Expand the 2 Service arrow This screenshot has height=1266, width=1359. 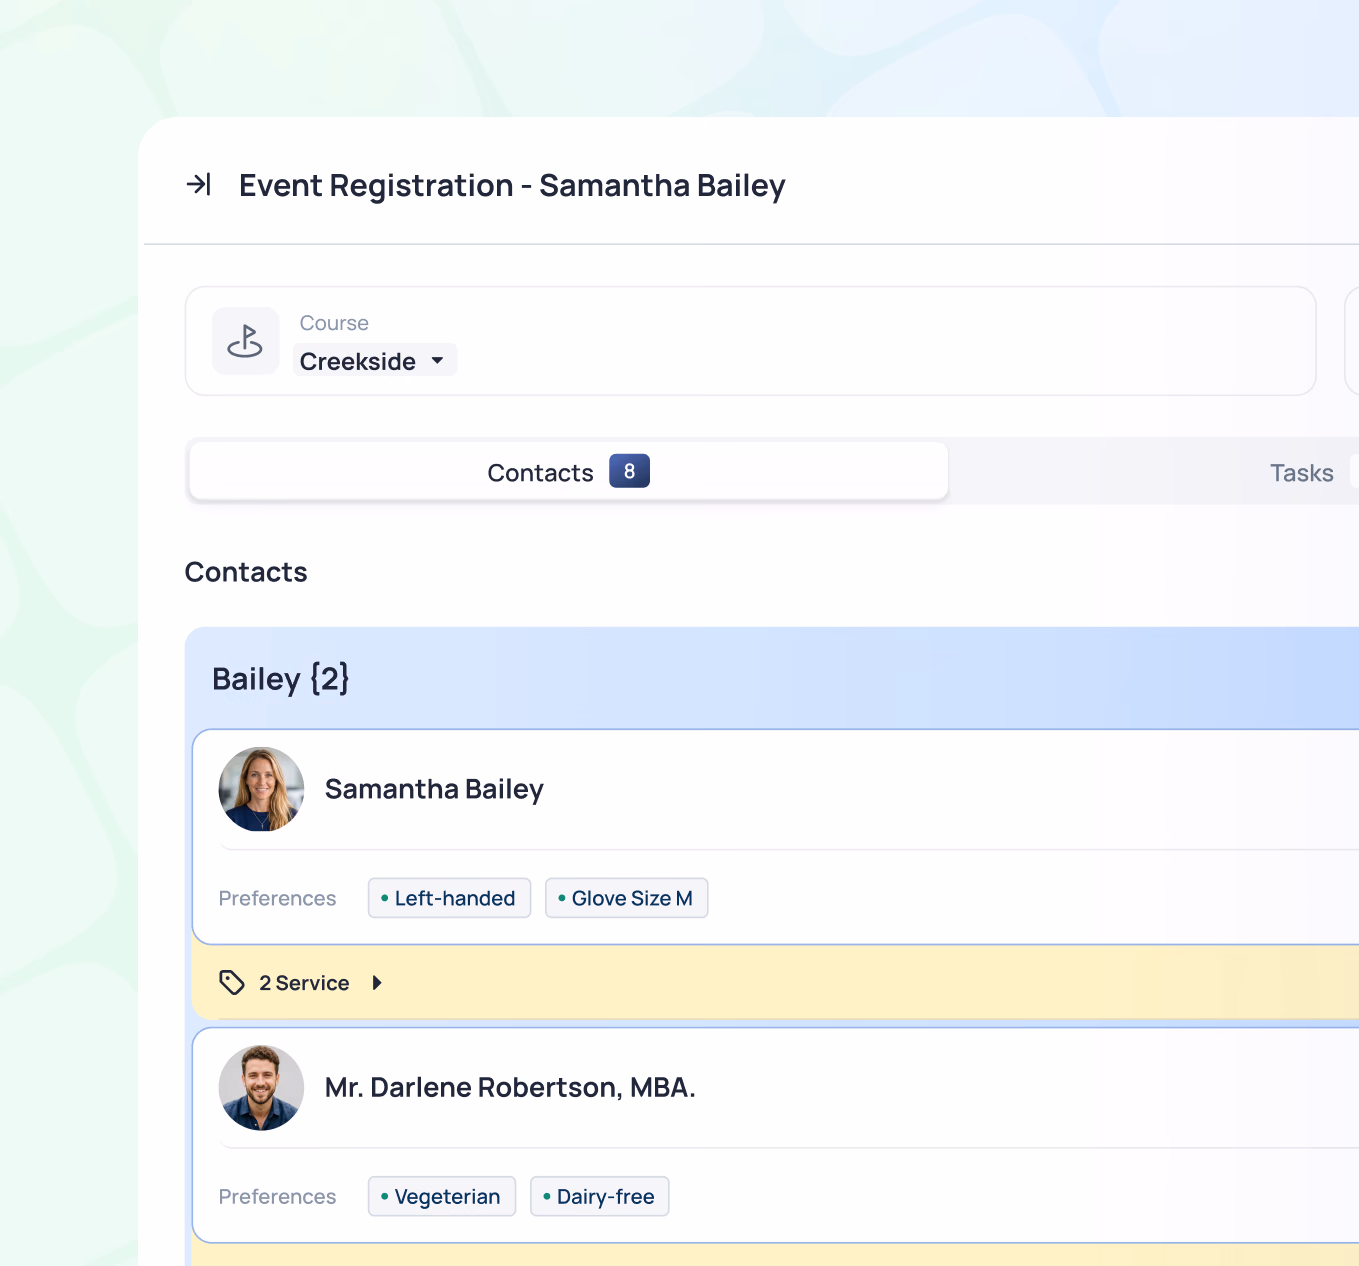click(377, 983)
